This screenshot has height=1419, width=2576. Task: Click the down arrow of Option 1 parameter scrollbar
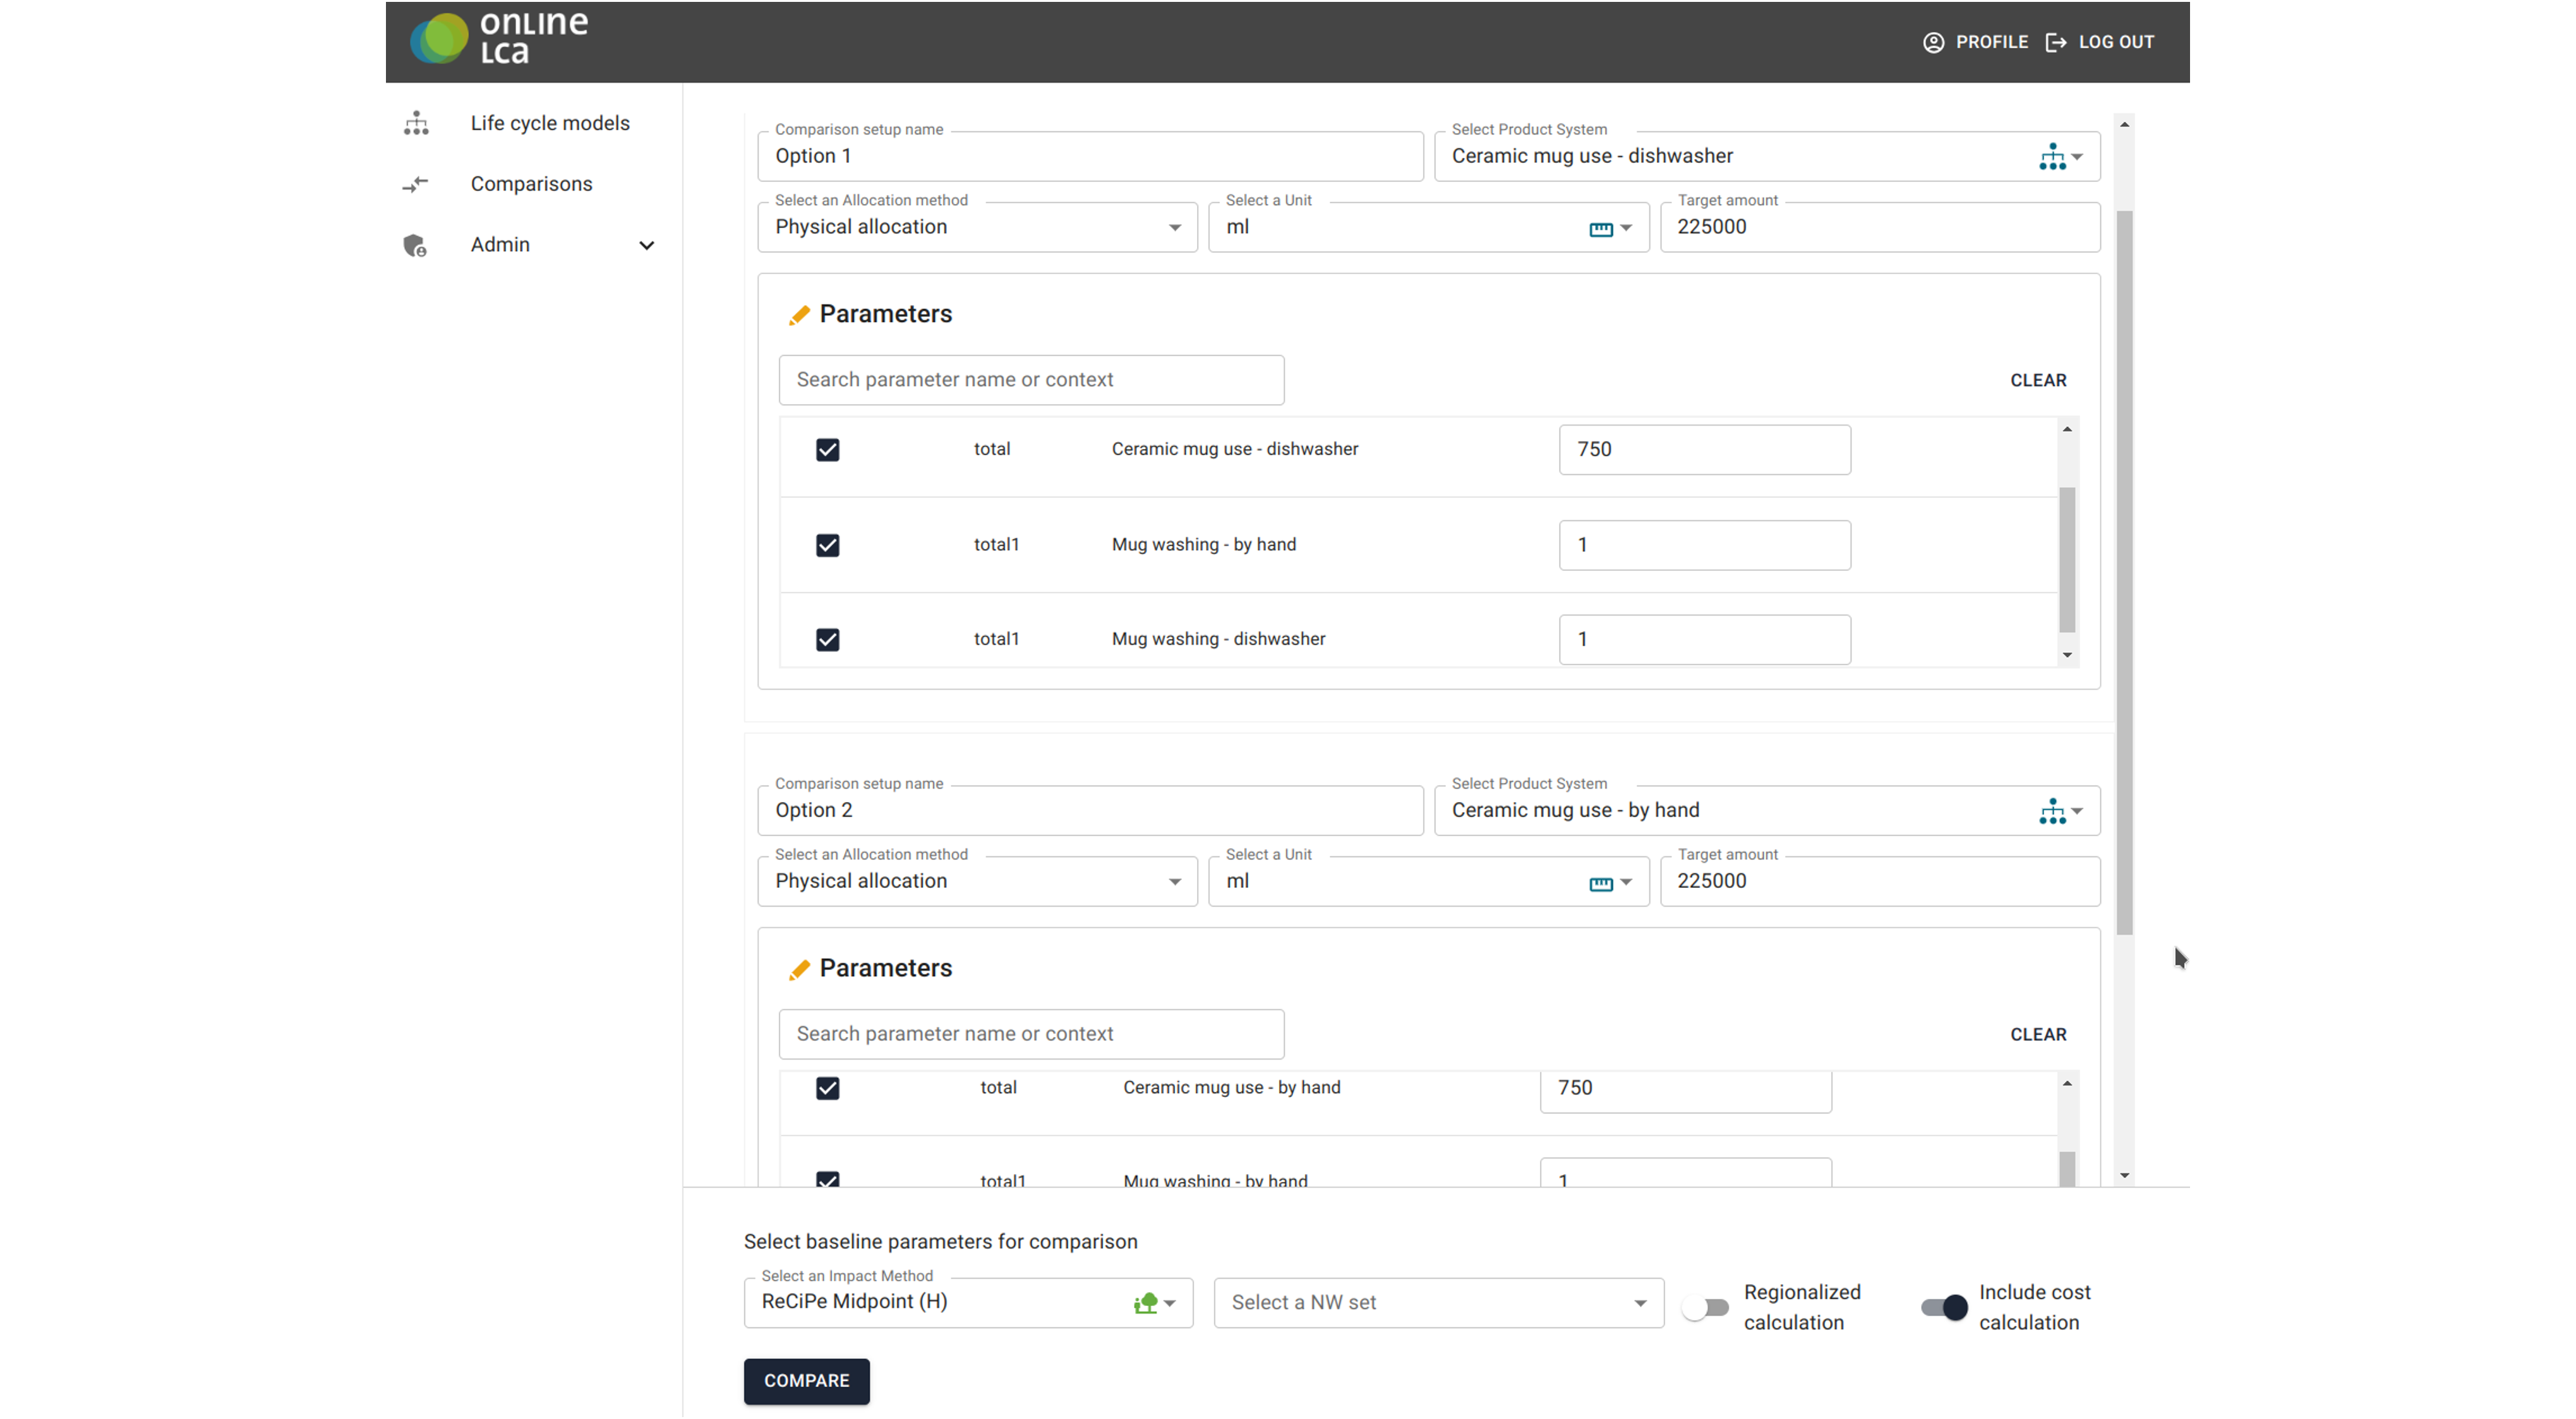[2066, 655]
